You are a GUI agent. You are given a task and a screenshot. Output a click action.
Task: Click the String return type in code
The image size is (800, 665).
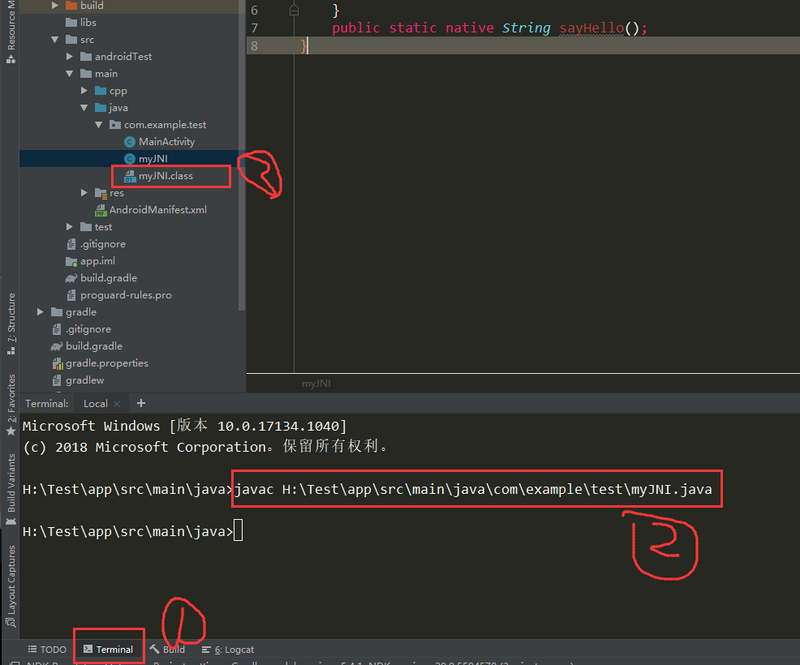click(x=526, y=28)
